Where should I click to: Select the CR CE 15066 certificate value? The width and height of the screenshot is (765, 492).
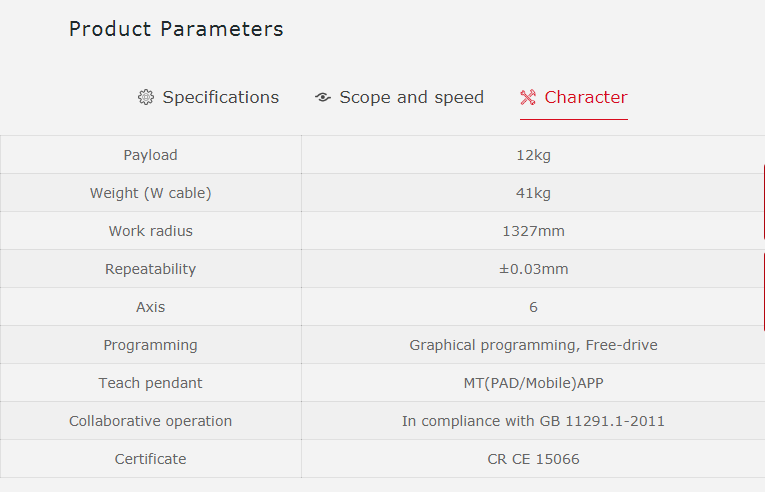coord(533,459)
